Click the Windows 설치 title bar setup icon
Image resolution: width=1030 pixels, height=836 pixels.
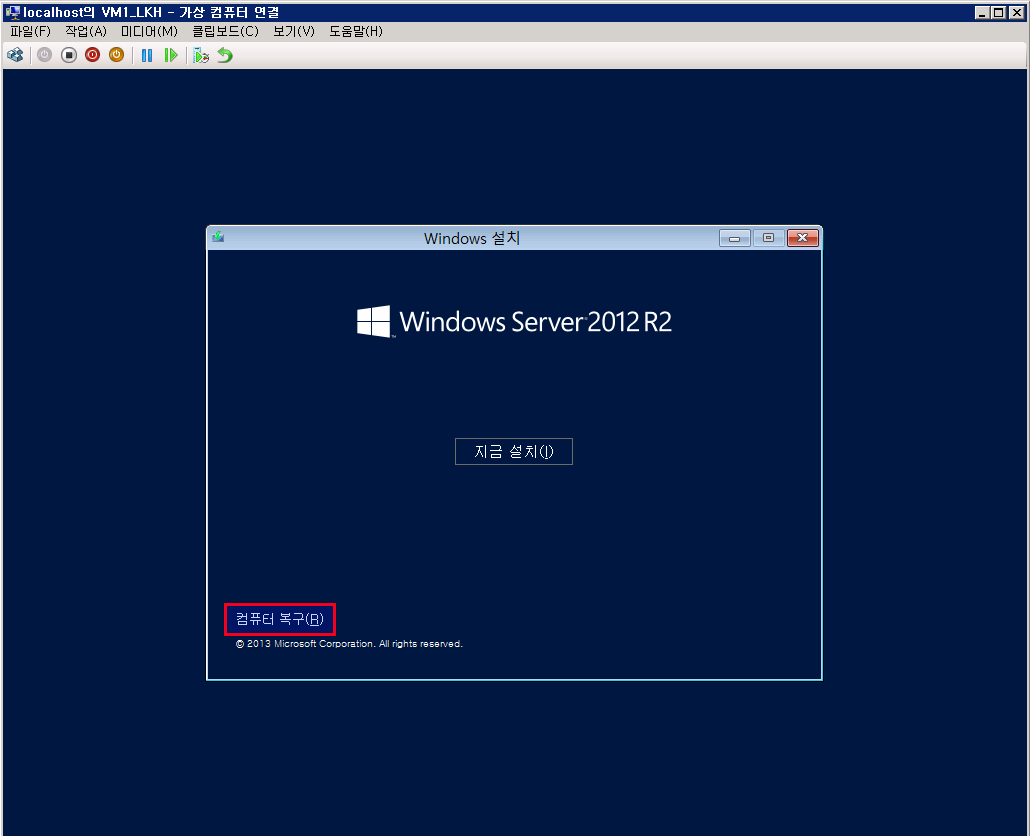(x=219, y=237)
